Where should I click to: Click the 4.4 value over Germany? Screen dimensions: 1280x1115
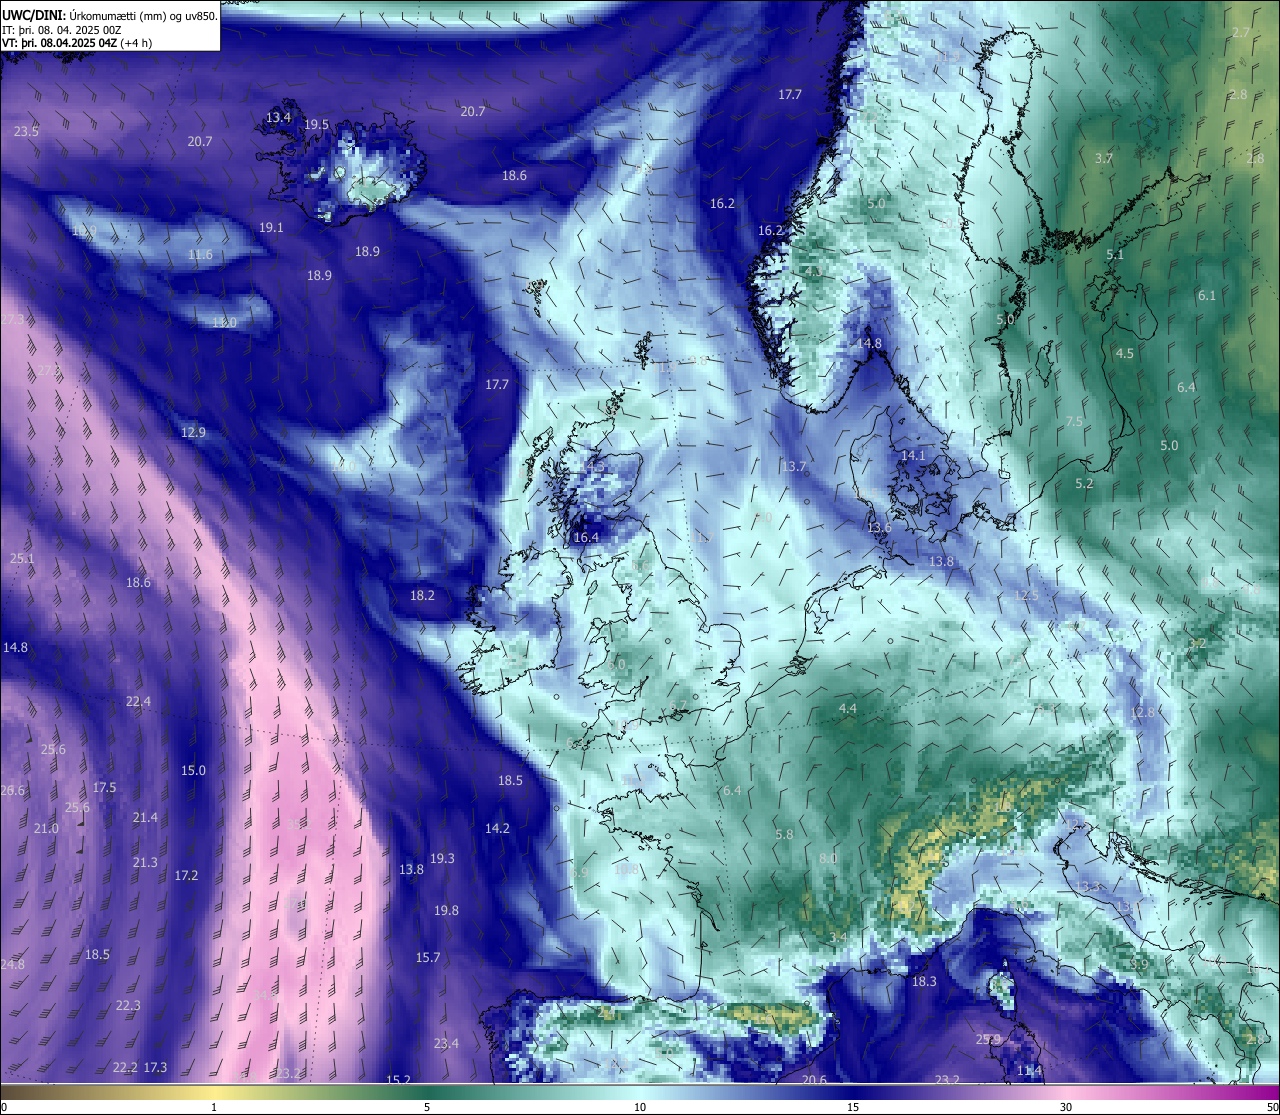tap(847, 708)
